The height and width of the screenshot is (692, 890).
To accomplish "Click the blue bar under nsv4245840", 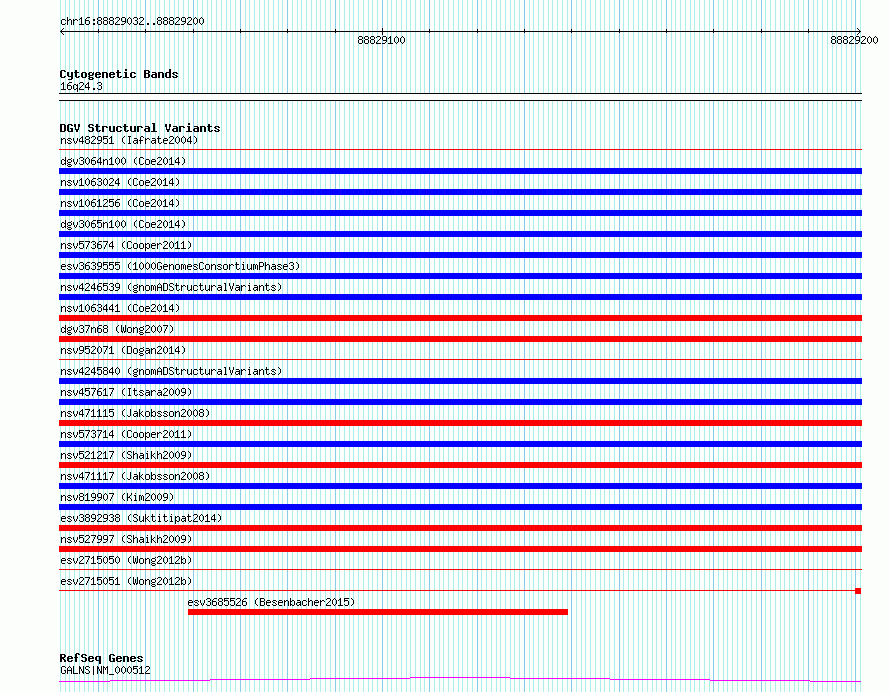I will click(x=460, y=381).
